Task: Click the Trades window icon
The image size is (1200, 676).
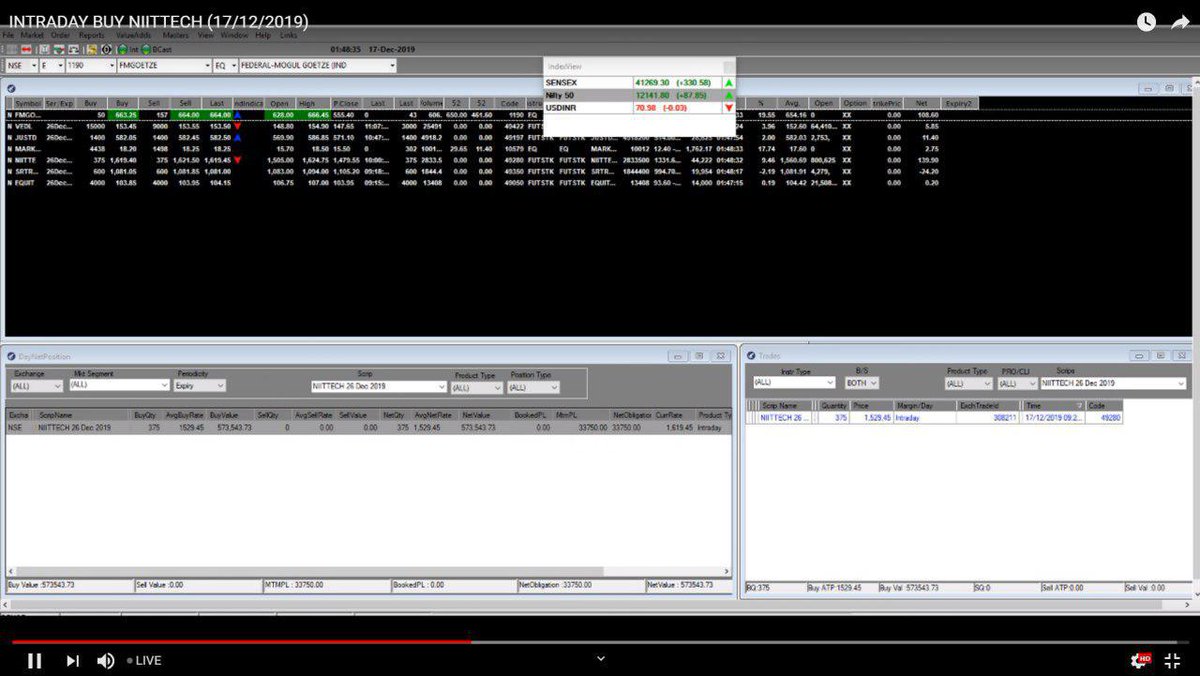Action: click(751, 355)
